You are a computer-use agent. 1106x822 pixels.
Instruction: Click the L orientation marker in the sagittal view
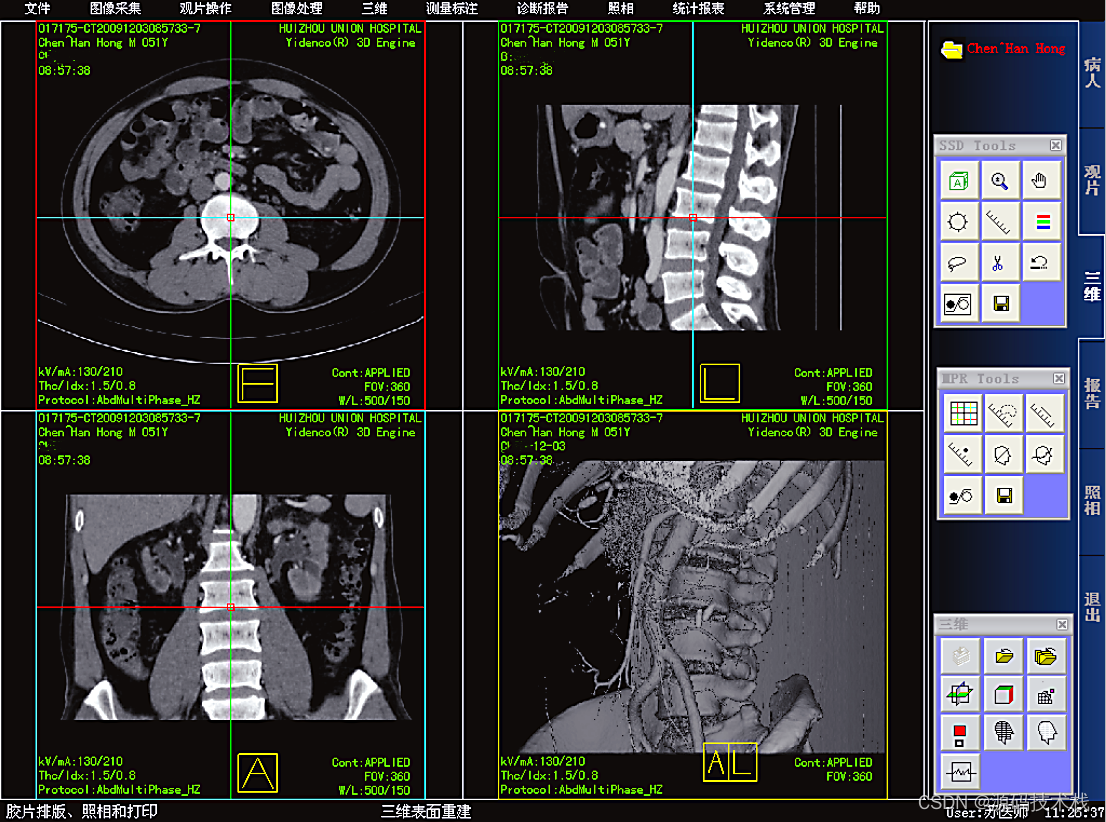[x=719, y=384]
